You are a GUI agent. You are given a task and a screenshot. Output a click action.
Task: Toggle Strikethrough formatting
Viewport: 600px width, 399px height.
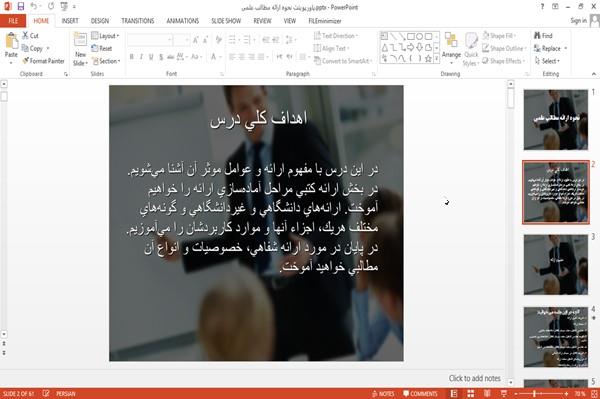point(171,57)
